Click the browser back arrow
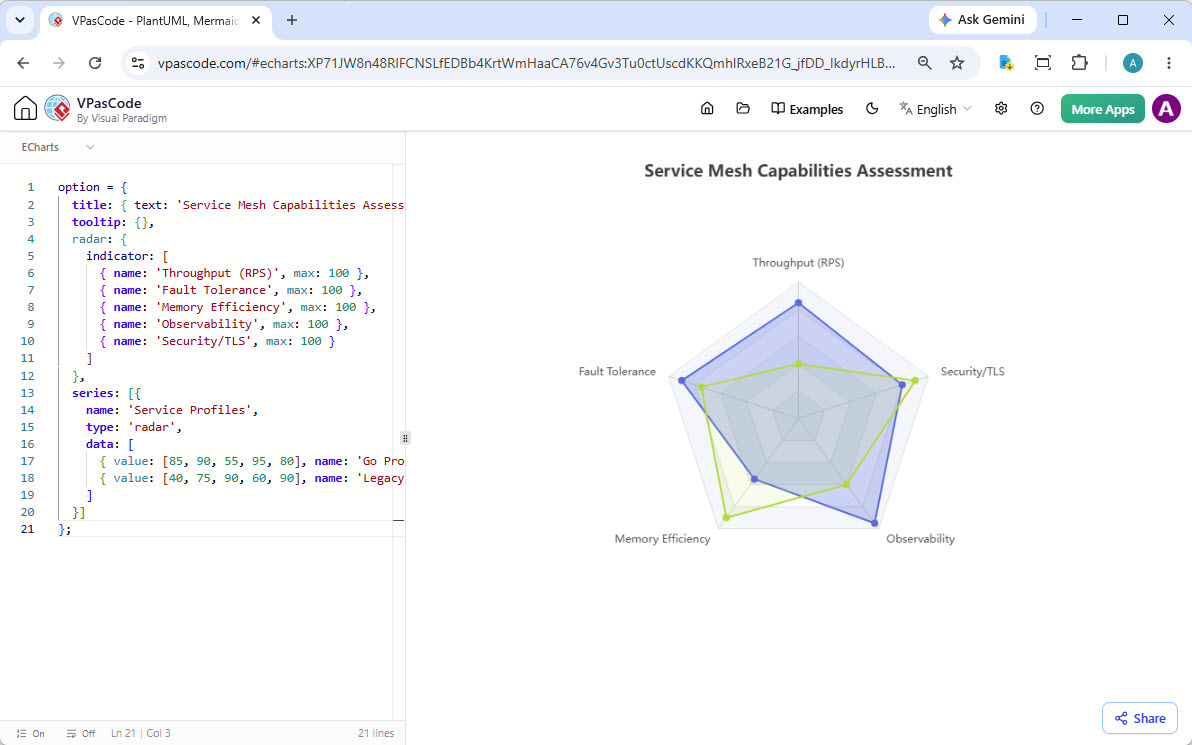The width and height of the screenshot is (1192, 745). coord(24,63)
